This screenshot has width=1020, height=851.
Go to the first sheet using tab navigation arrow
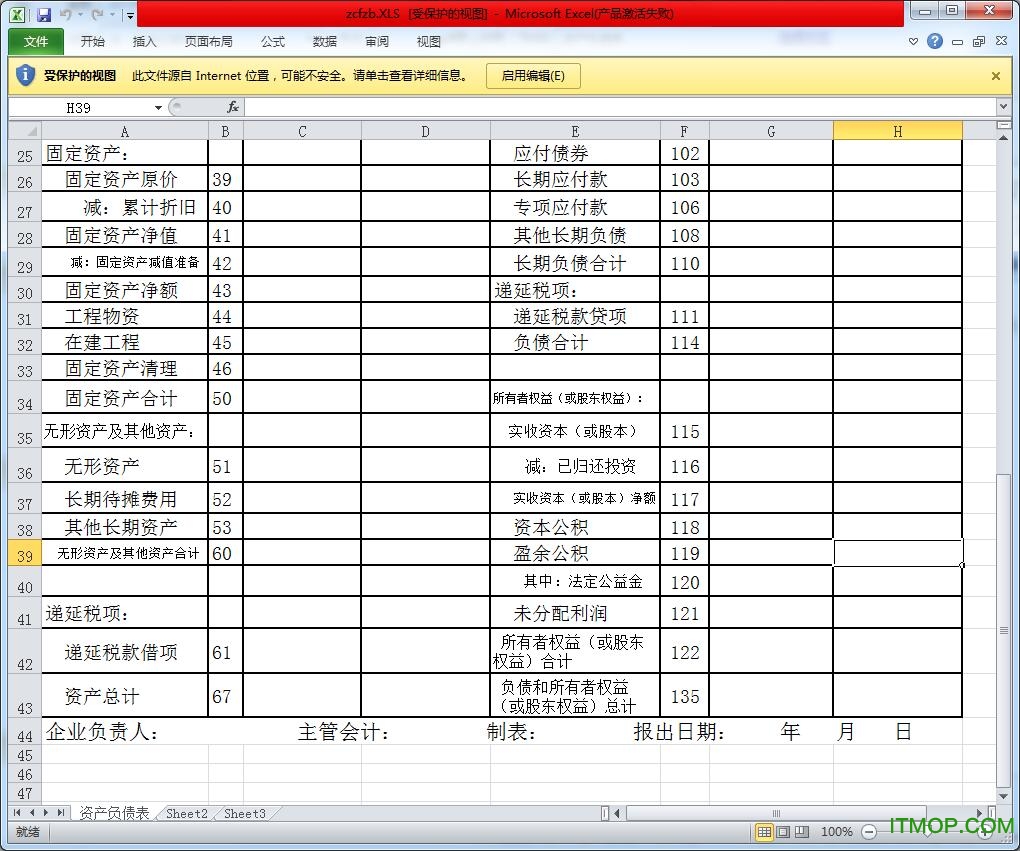[17, 813]
